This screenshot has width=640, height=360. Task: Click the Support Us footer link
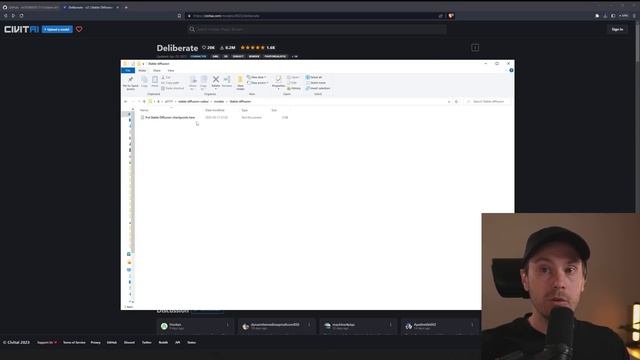click(x=47, y=342)
